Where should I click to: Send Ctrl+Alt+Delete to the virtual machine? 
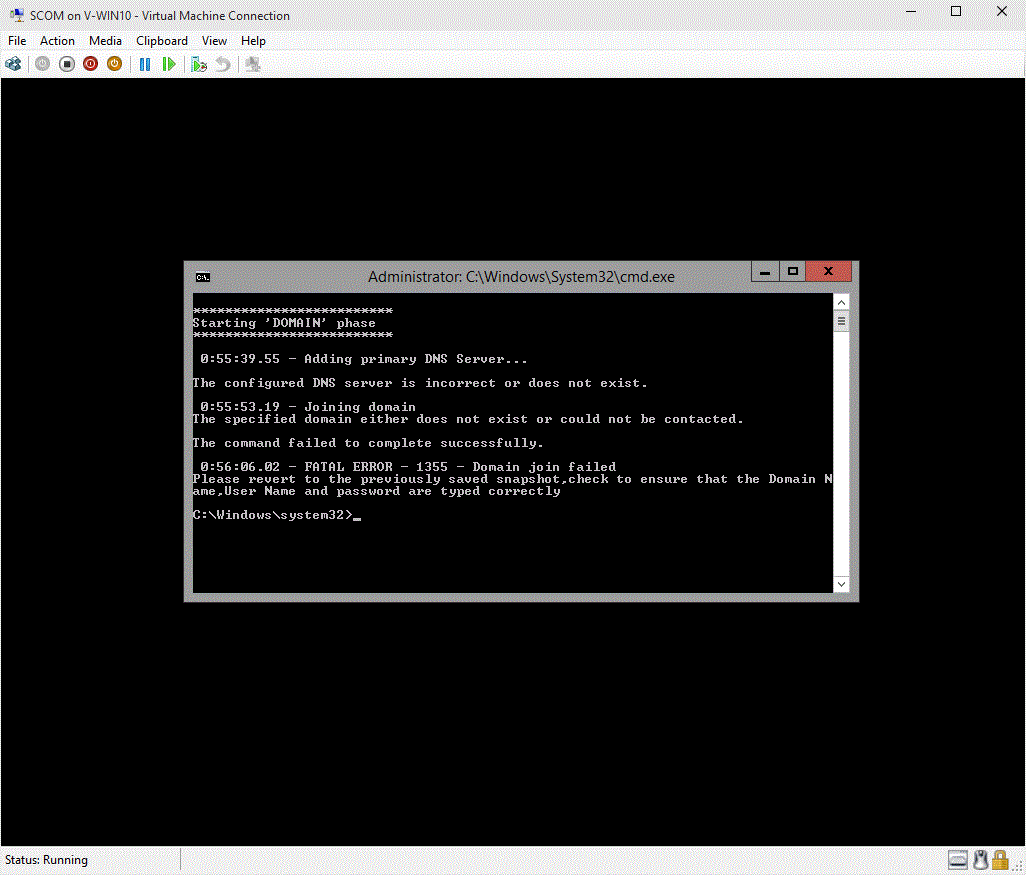13,63
